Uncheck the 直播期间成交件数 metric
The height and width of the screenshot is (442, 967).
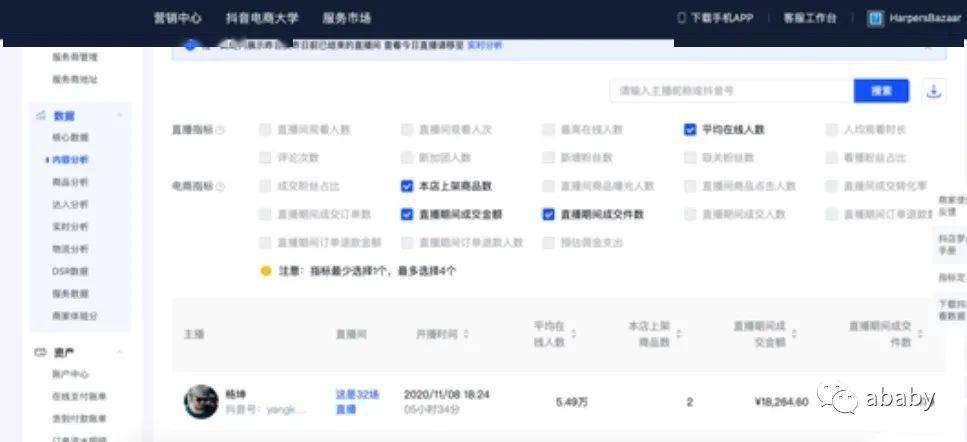coord(548,215)
